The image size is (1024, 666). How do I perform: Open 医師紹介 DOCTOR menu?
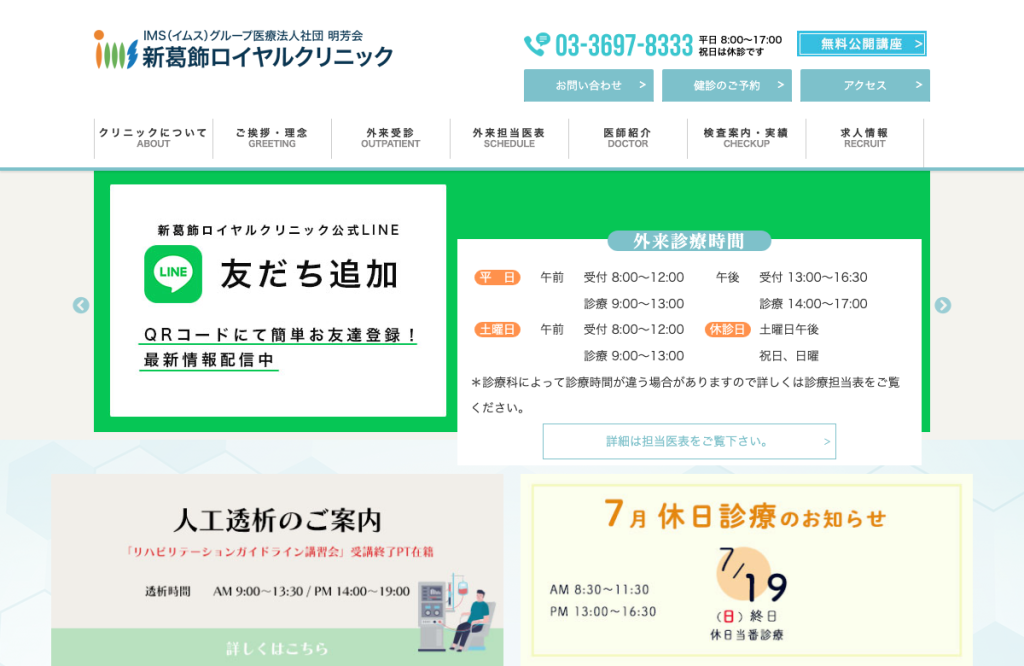point(628,138)
